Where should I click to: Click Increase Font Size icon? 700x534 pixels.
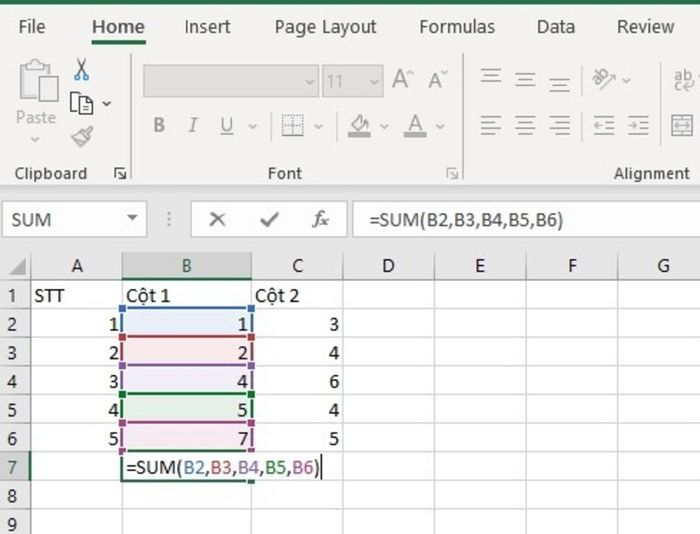(403, 80)
